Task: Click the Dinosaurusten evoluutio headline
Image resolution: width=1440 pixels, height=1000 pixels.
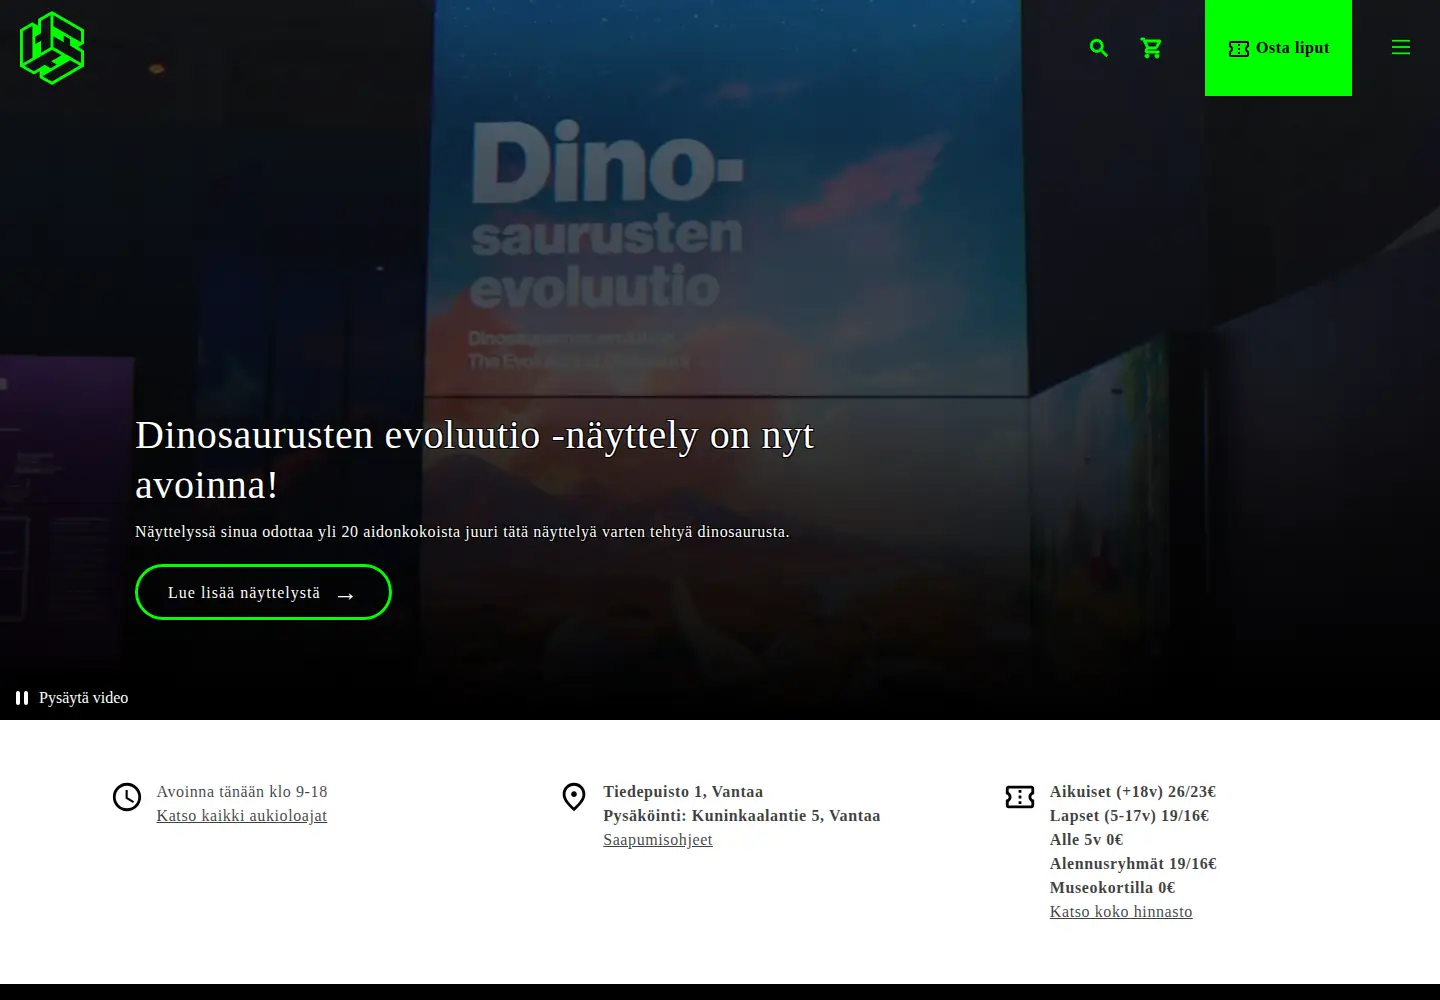Action: pyautogui.click(x=475, y=460)
